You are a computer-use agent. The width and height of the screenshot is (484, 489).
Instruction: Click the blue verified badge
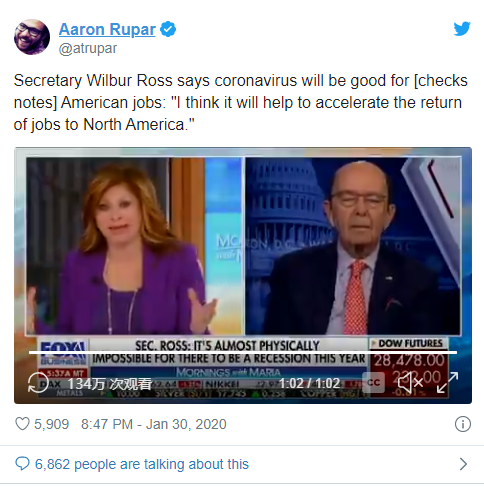(x=168, y=29)
